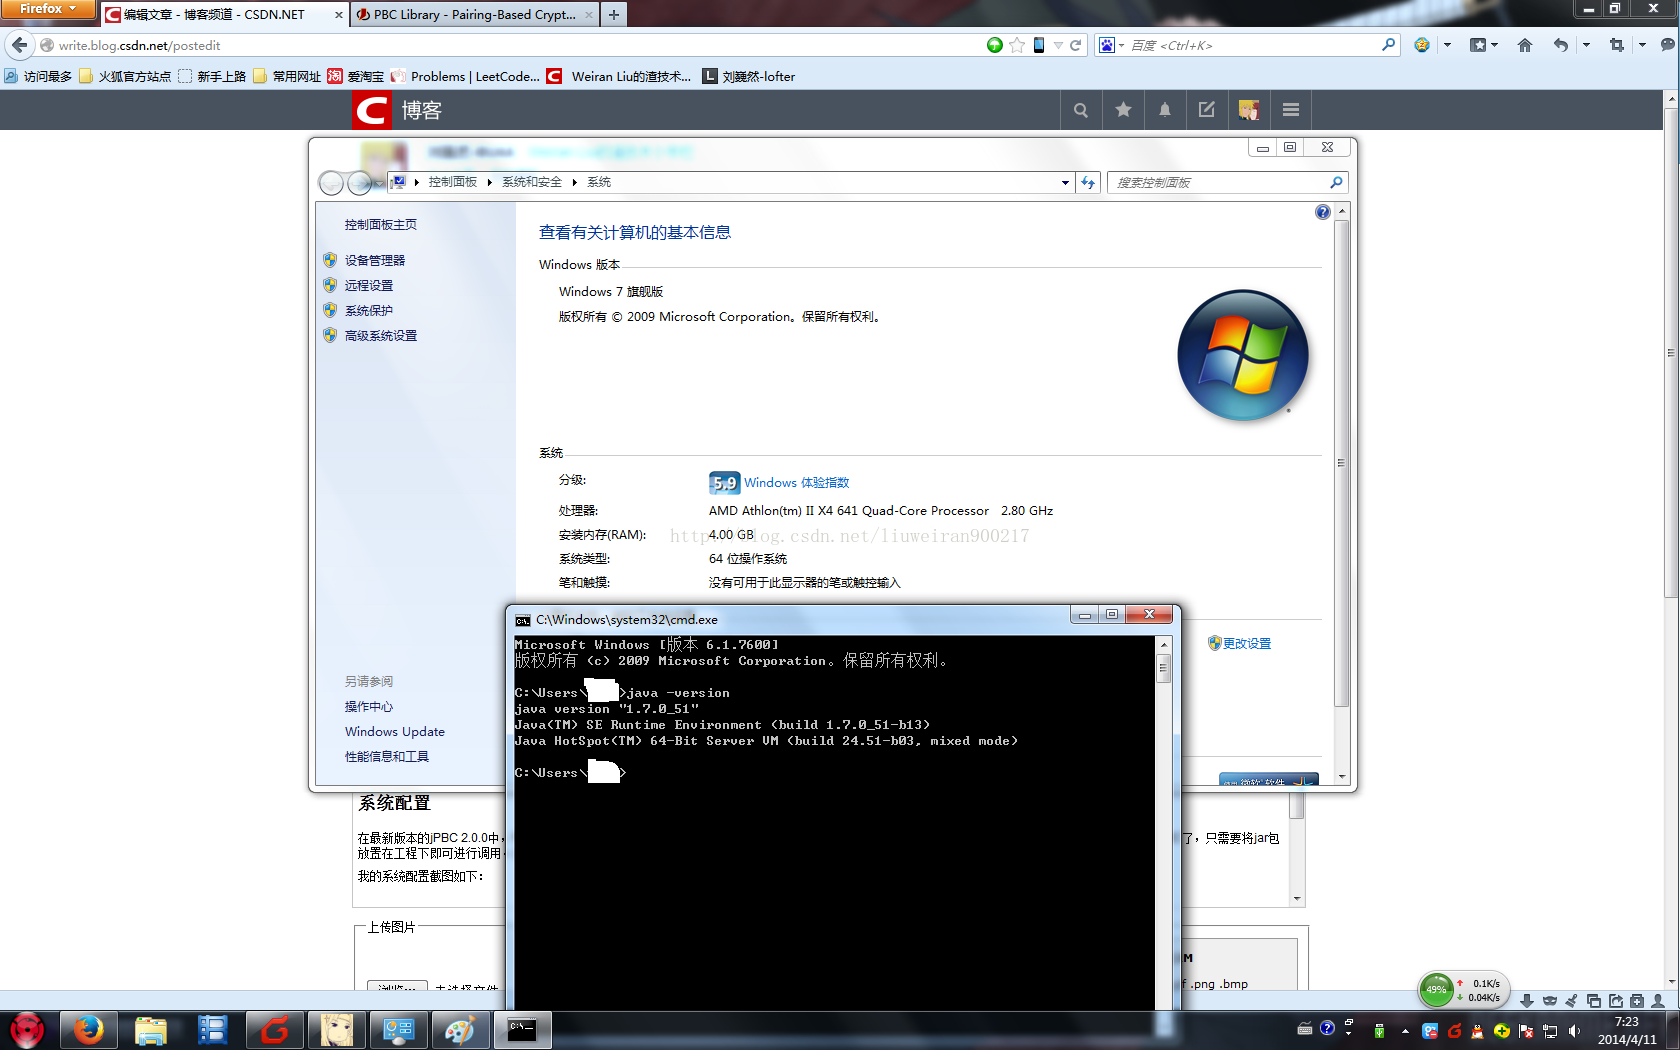Screen dimensions: 1680x1050
Task: Click the broom cleanup icon in status bar
Action: tap(1572, 1000)
